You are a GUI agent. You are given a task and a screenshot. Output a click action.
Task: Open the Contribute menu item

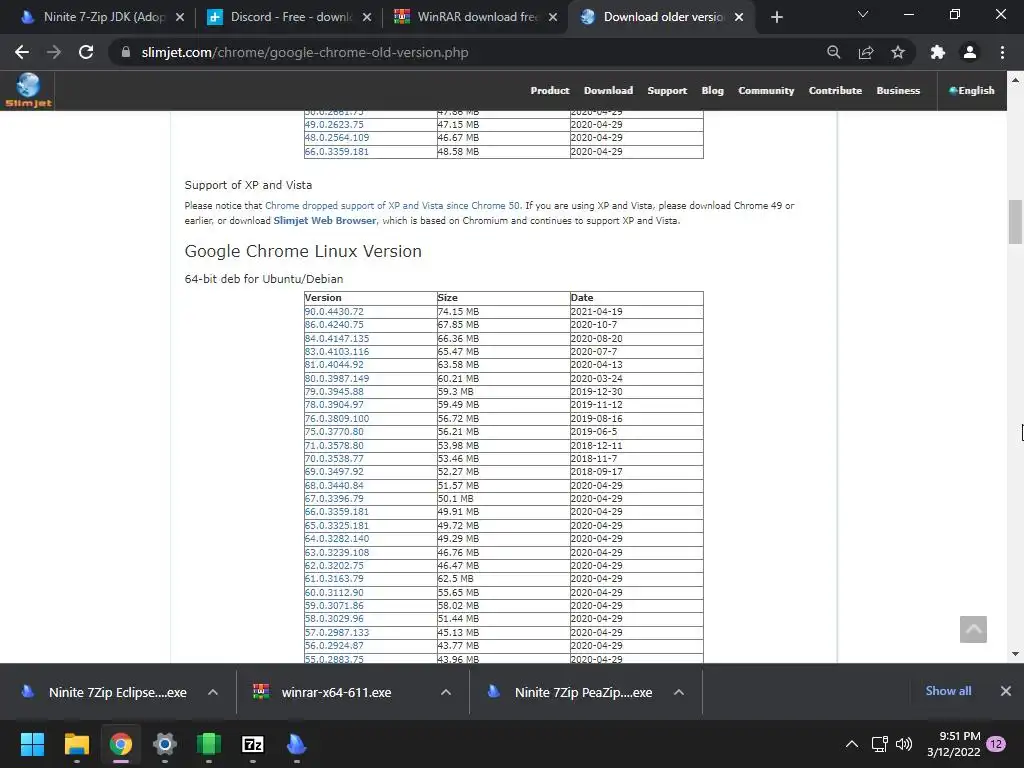835,91
